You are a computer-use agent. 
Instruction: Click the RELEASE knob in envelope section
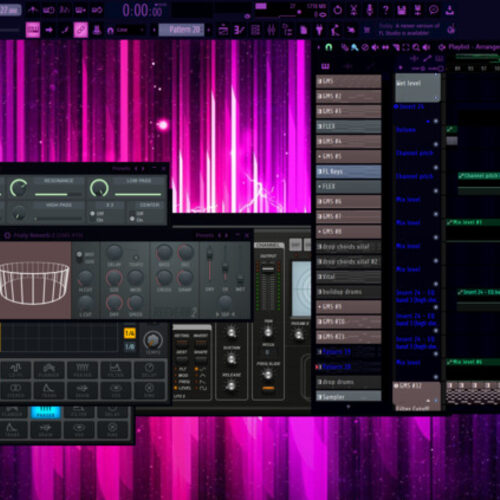[231, 386]
